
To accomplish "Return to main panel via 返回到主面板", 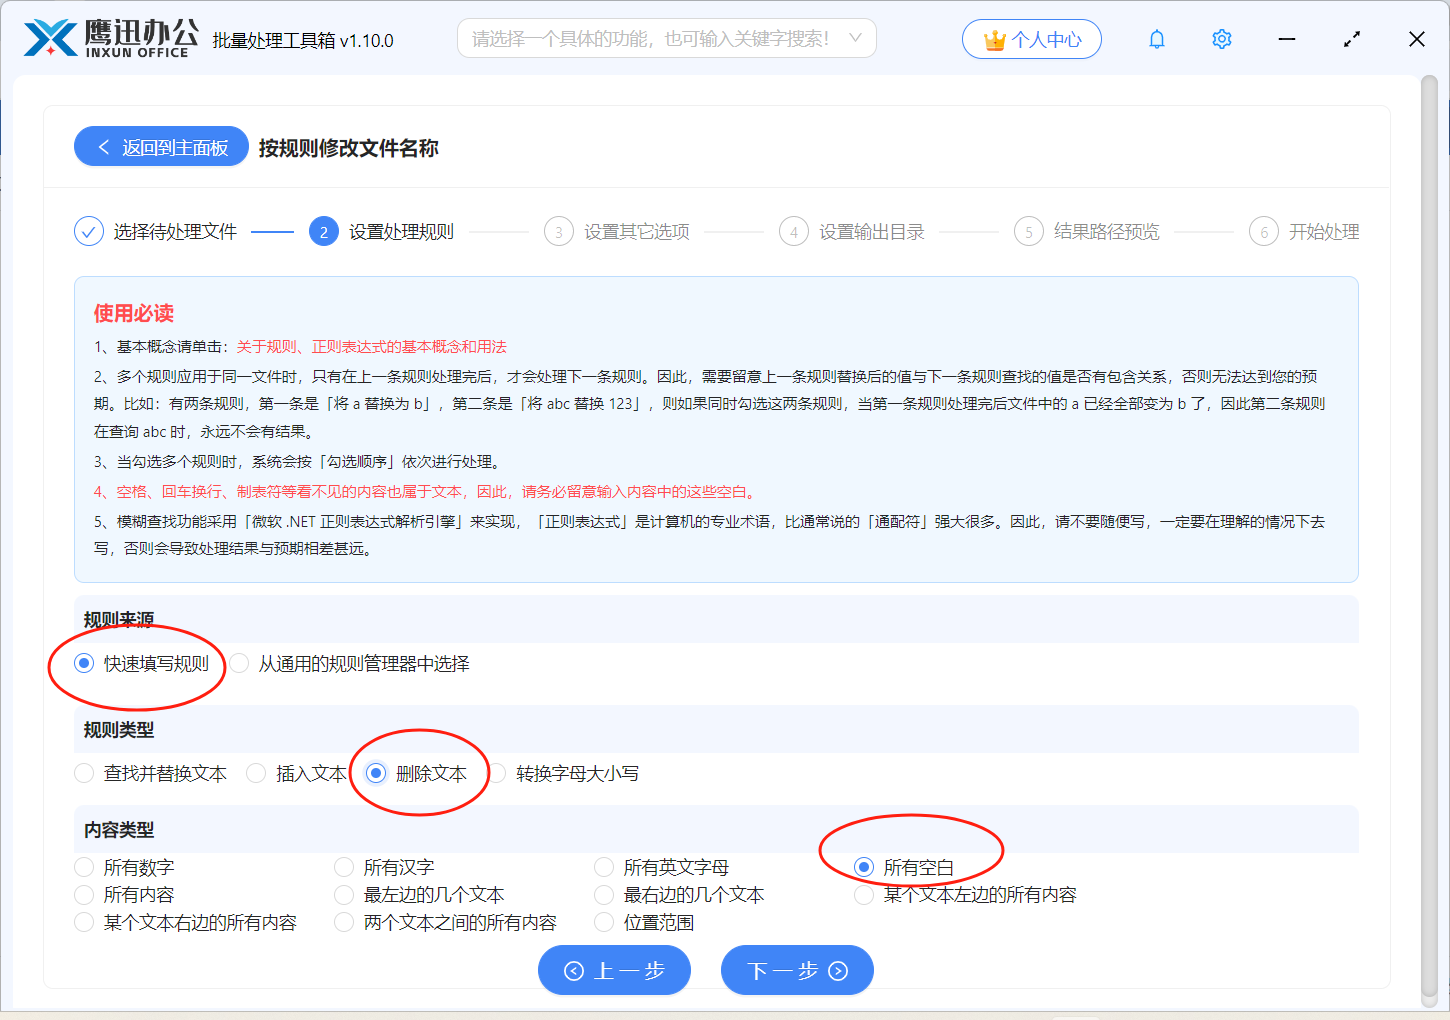I will click(161, 147).
